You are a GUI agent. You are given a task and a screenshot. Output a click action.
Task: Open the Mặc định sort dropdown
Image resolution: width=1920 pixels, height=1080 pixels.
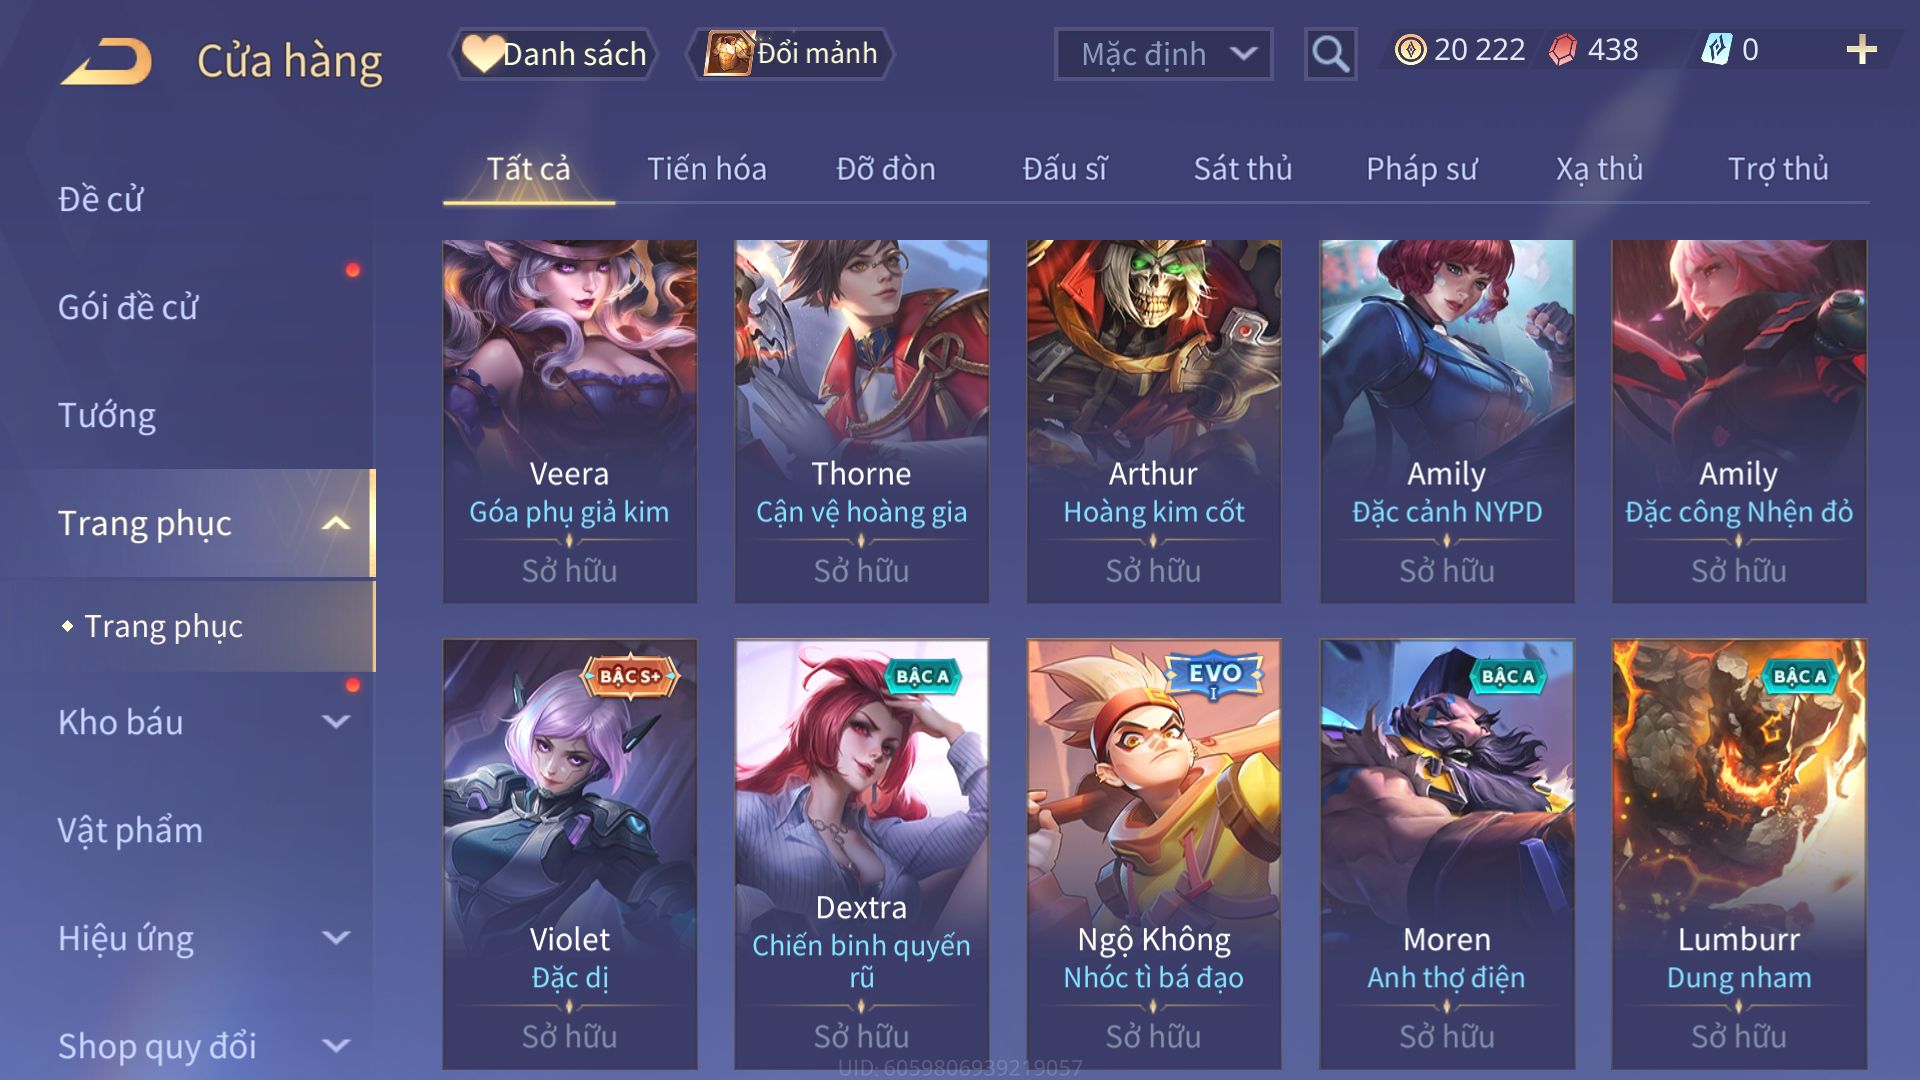pyautogui.click(x=1163, y=54)
